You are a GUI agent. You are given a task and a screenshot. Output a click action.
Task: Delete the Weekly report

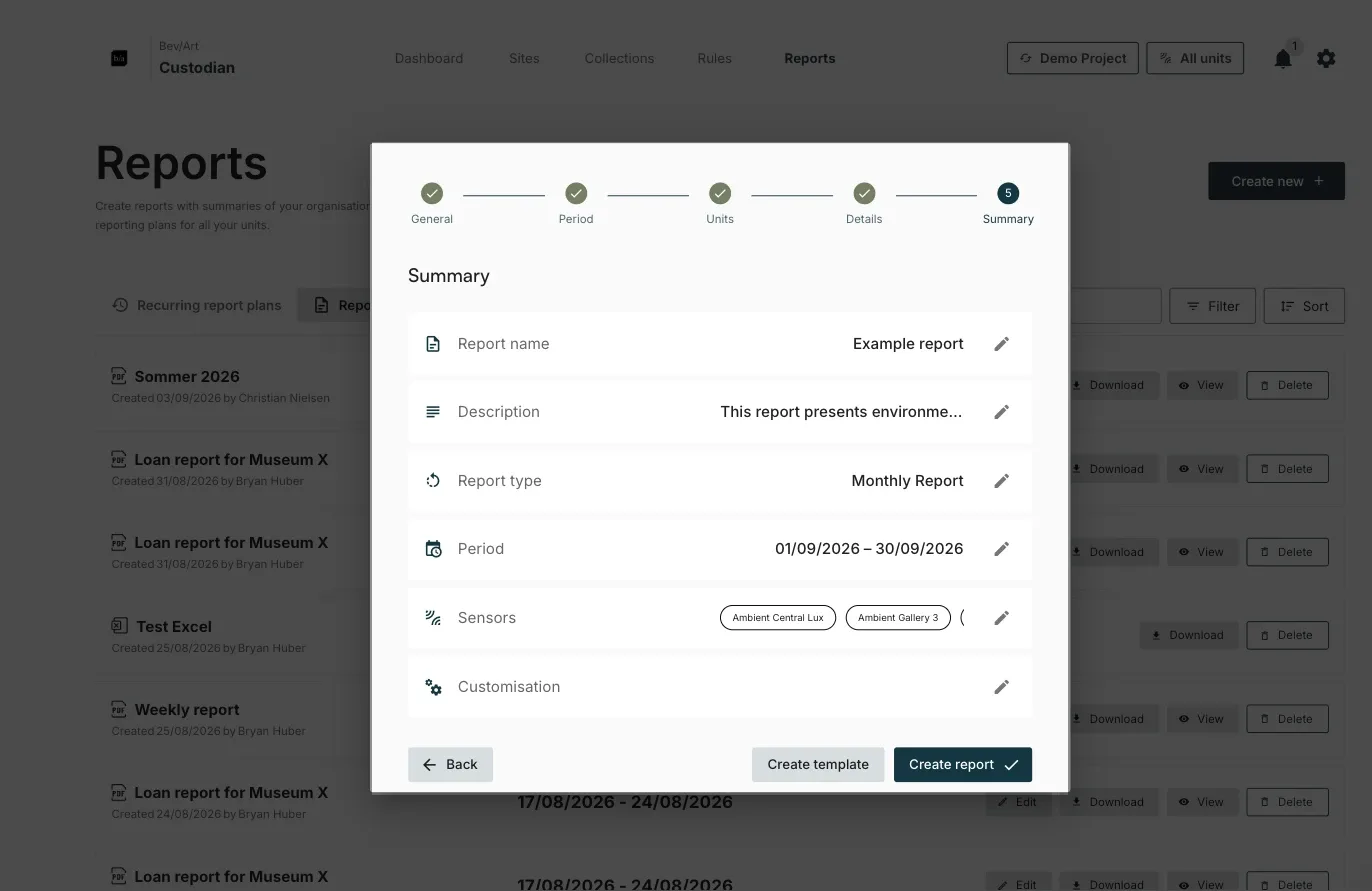pyautogui.click(x=1287, y=718)
